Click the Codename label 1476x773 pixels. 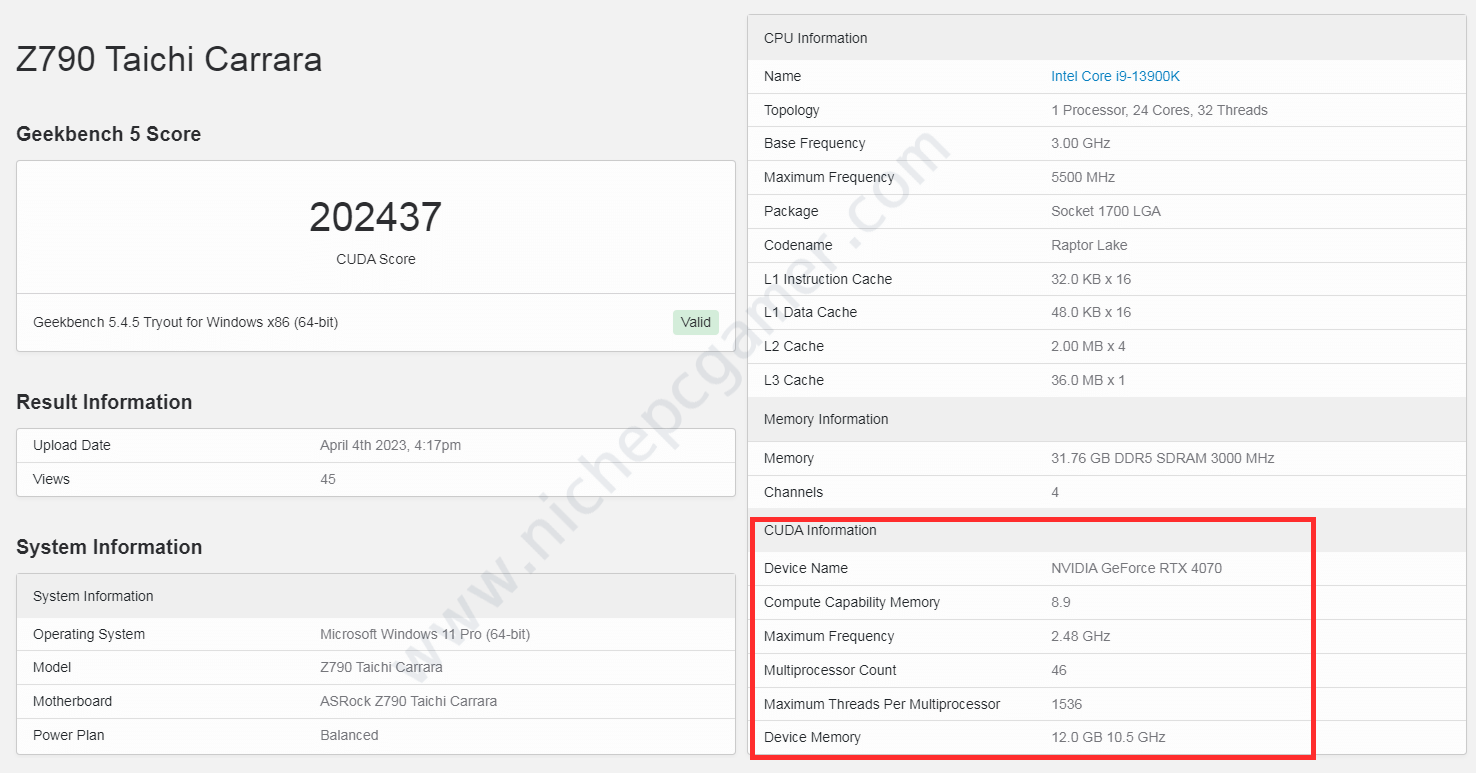798,245
